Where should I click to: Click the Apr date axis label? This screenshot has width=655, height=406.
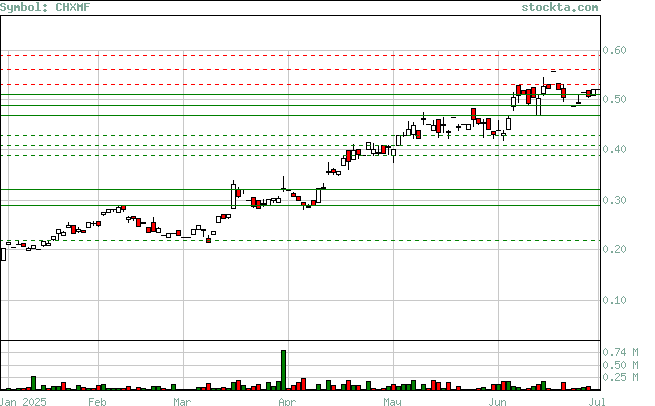(287, 402)
